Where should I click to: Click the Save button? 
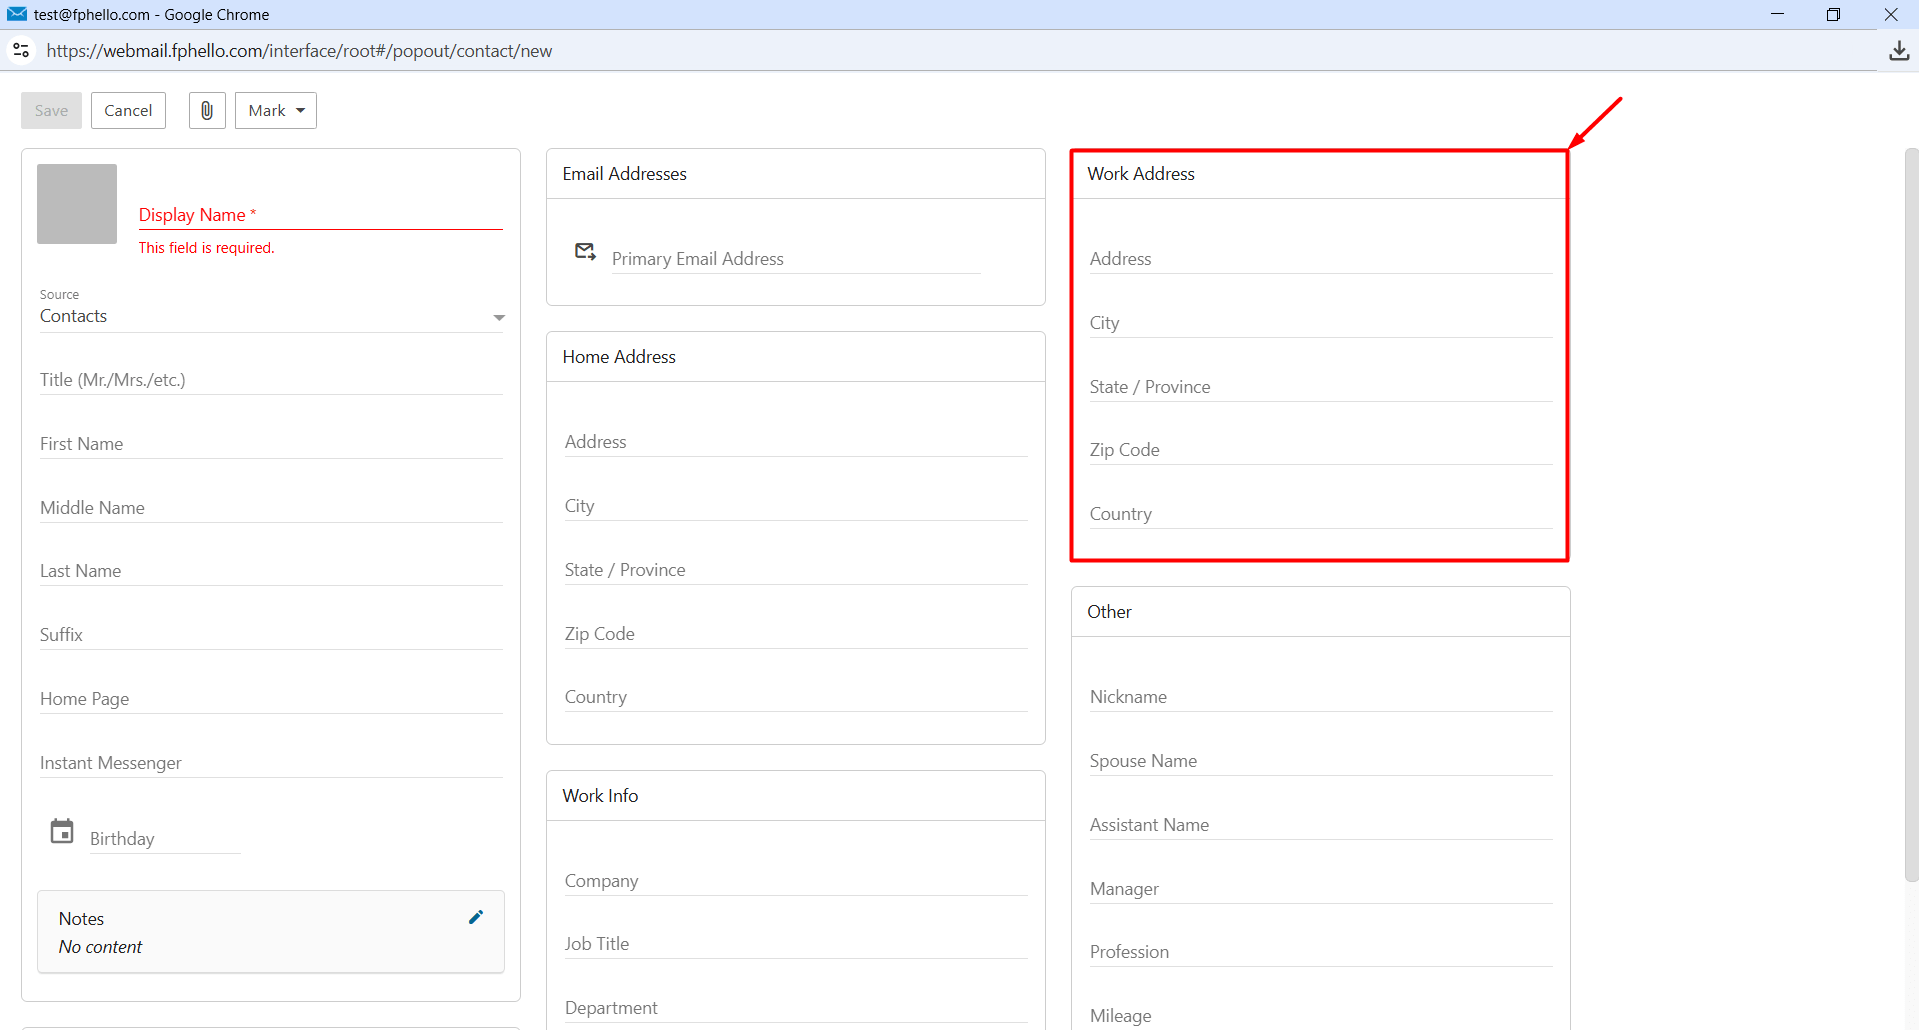(51, 110)
